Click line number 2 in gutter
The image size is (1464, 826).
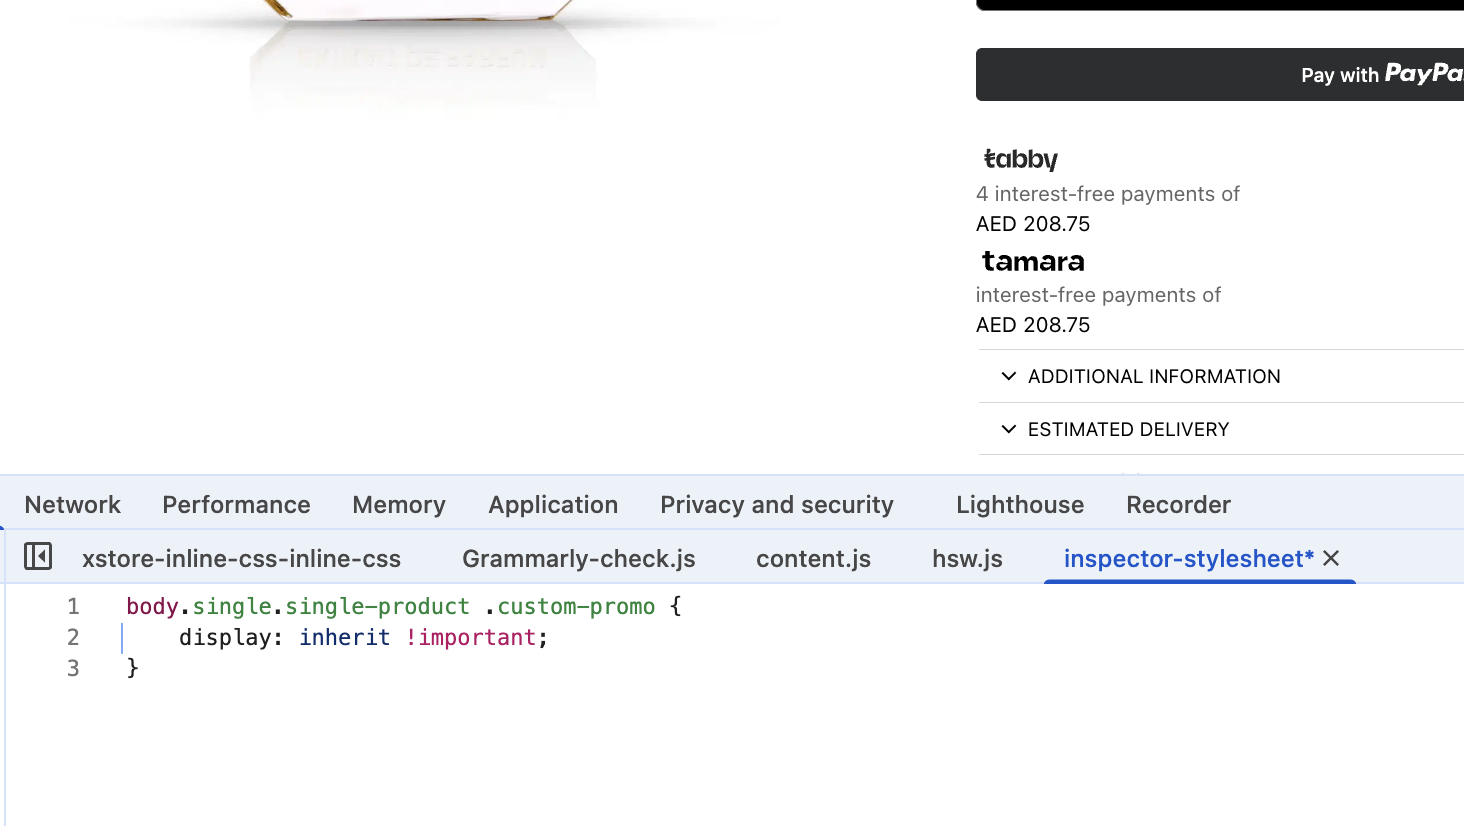(73, 638)
